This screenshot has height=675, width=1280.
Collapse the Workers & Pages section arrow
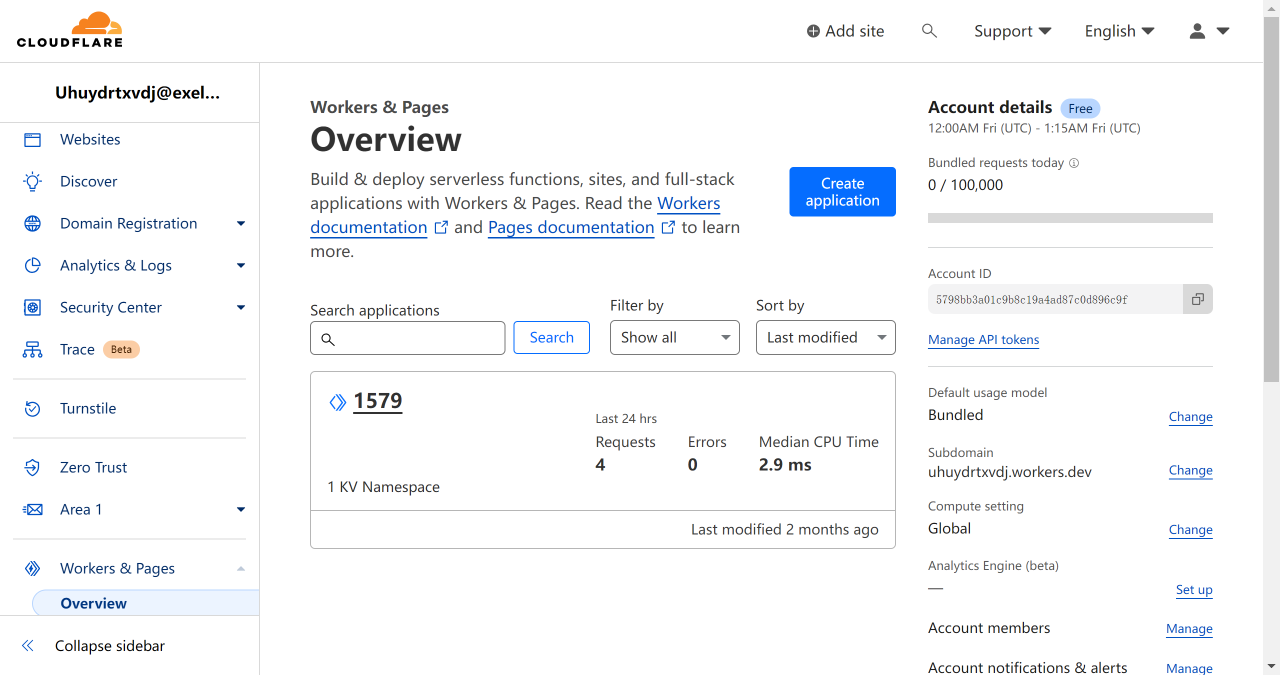tap(241, 569)
